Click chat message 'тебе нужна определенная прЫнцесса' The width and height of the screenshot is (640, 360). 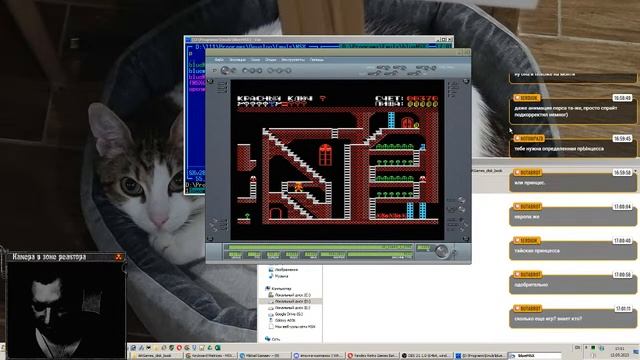coord(572,149)
